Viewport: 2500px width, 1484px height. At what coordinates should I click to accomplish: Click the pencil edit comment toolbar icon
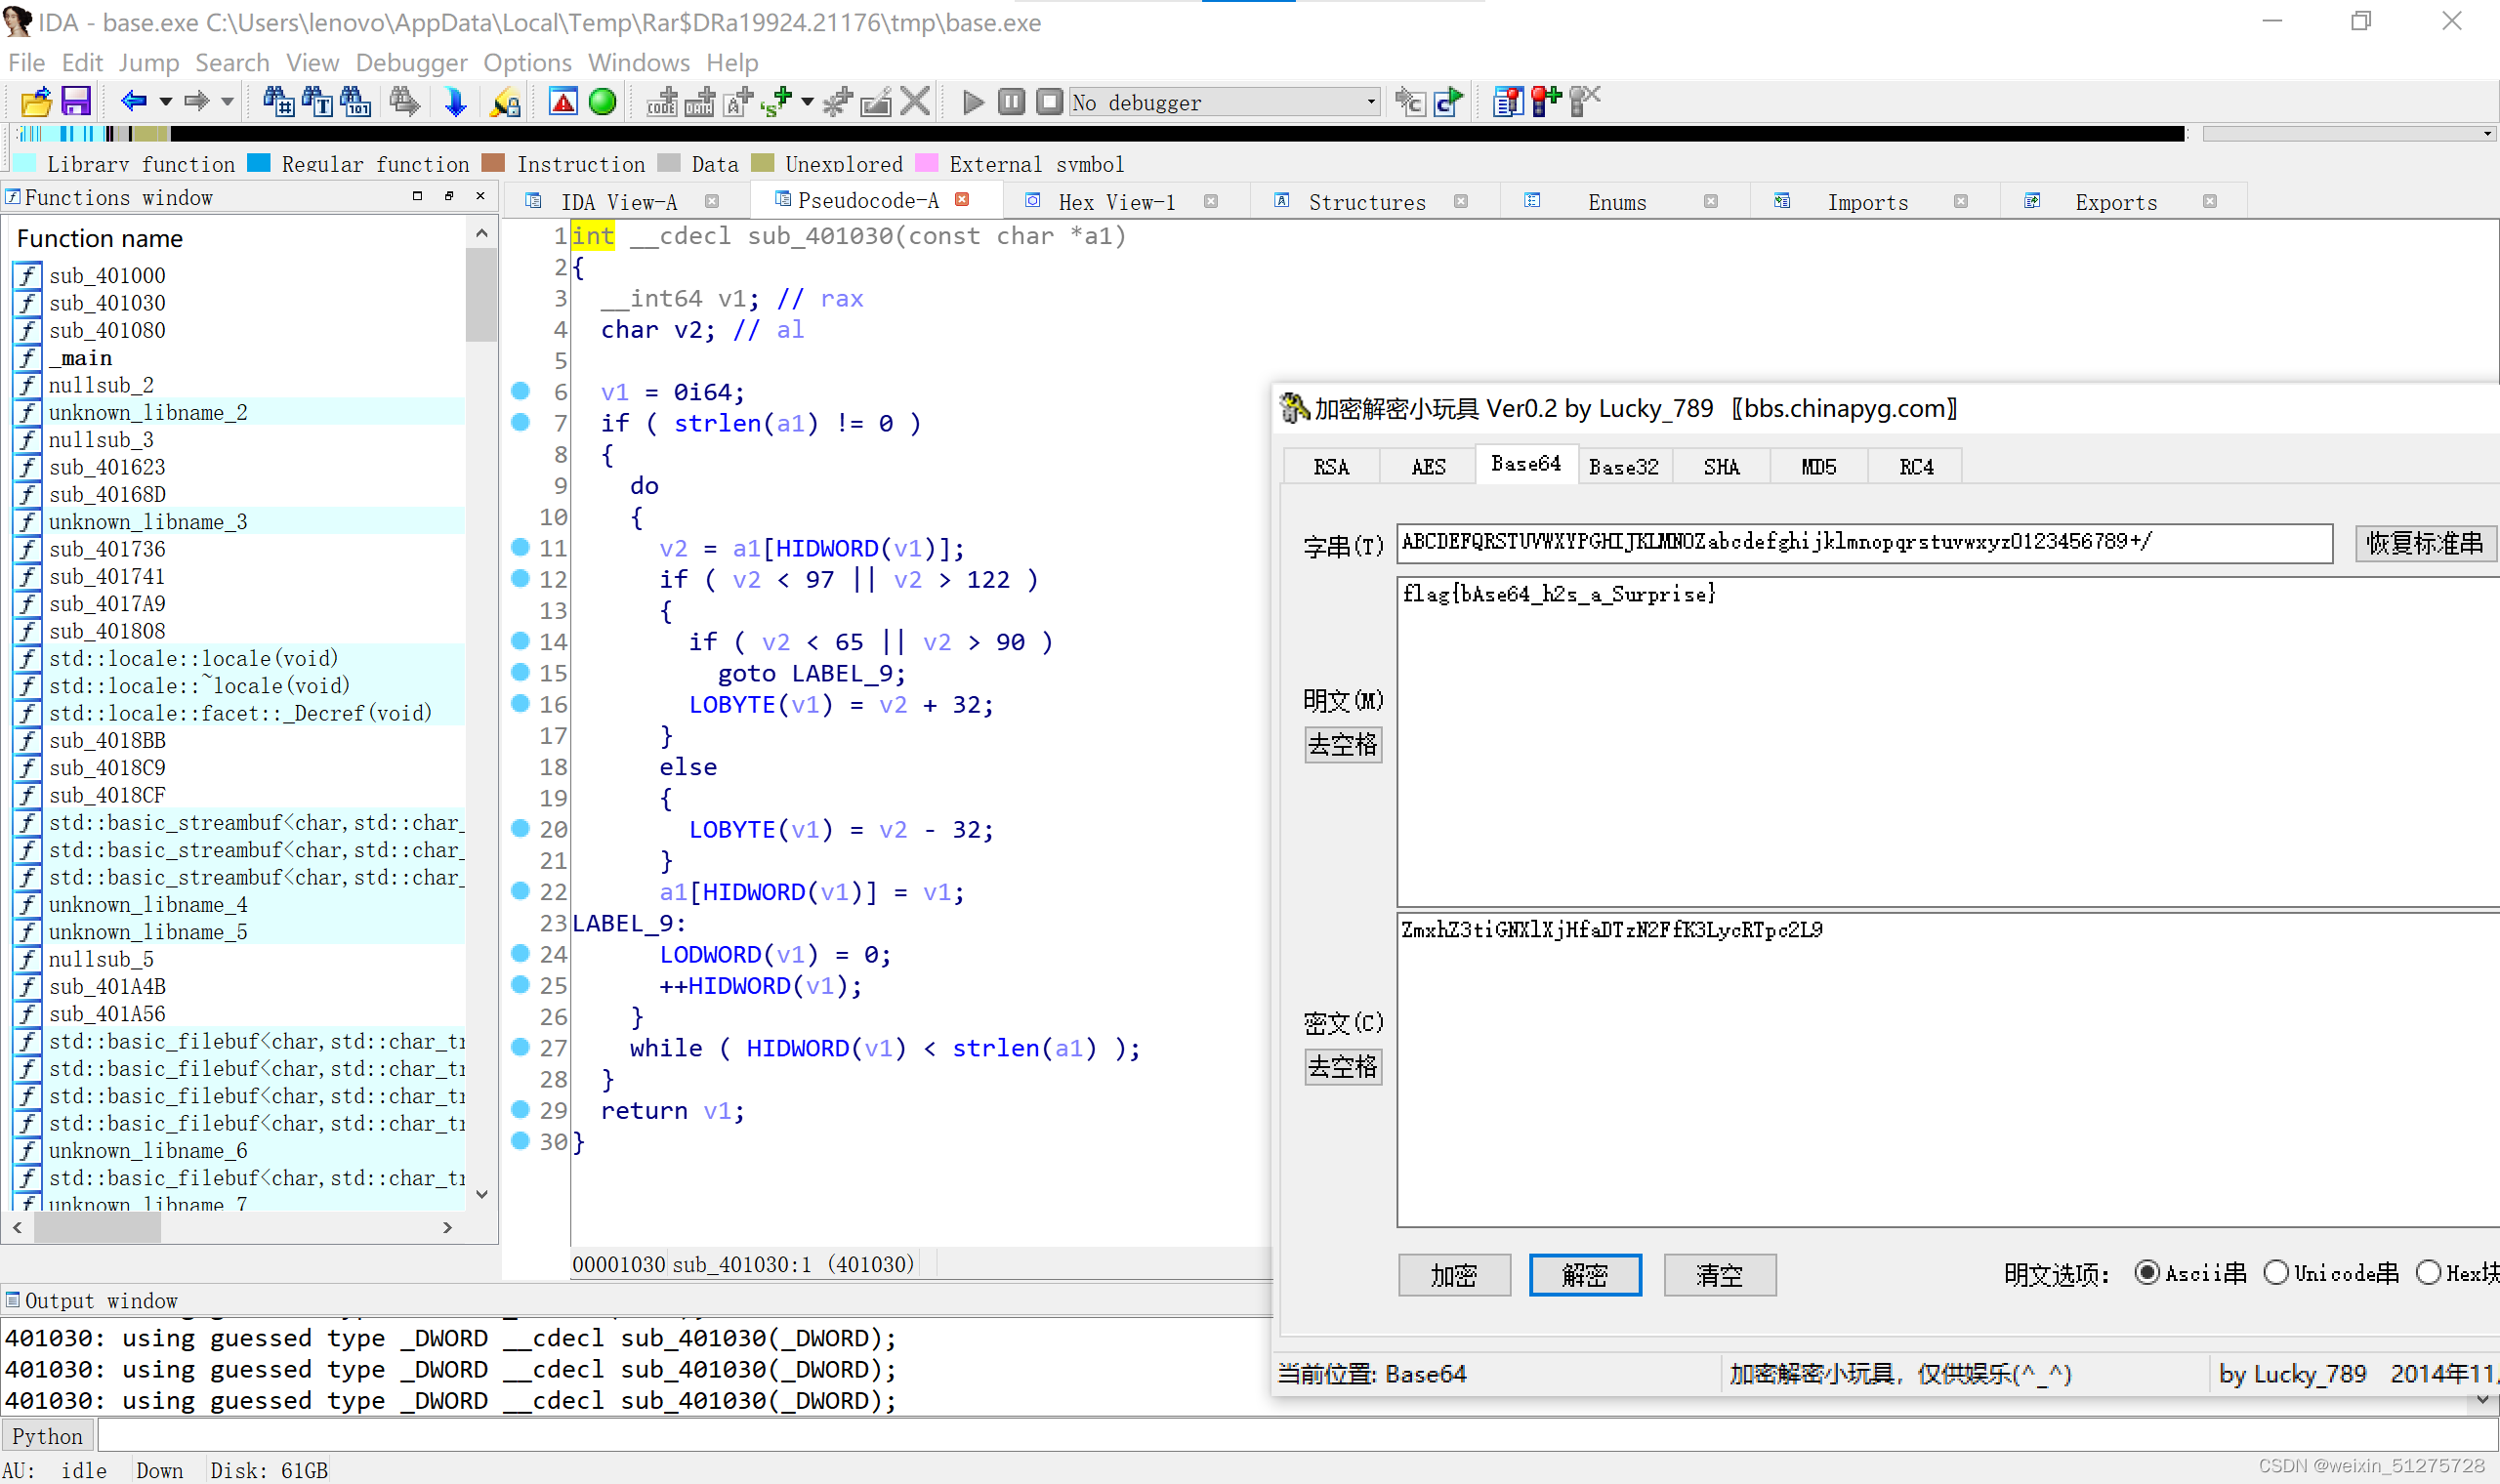[x=877, y=102]
